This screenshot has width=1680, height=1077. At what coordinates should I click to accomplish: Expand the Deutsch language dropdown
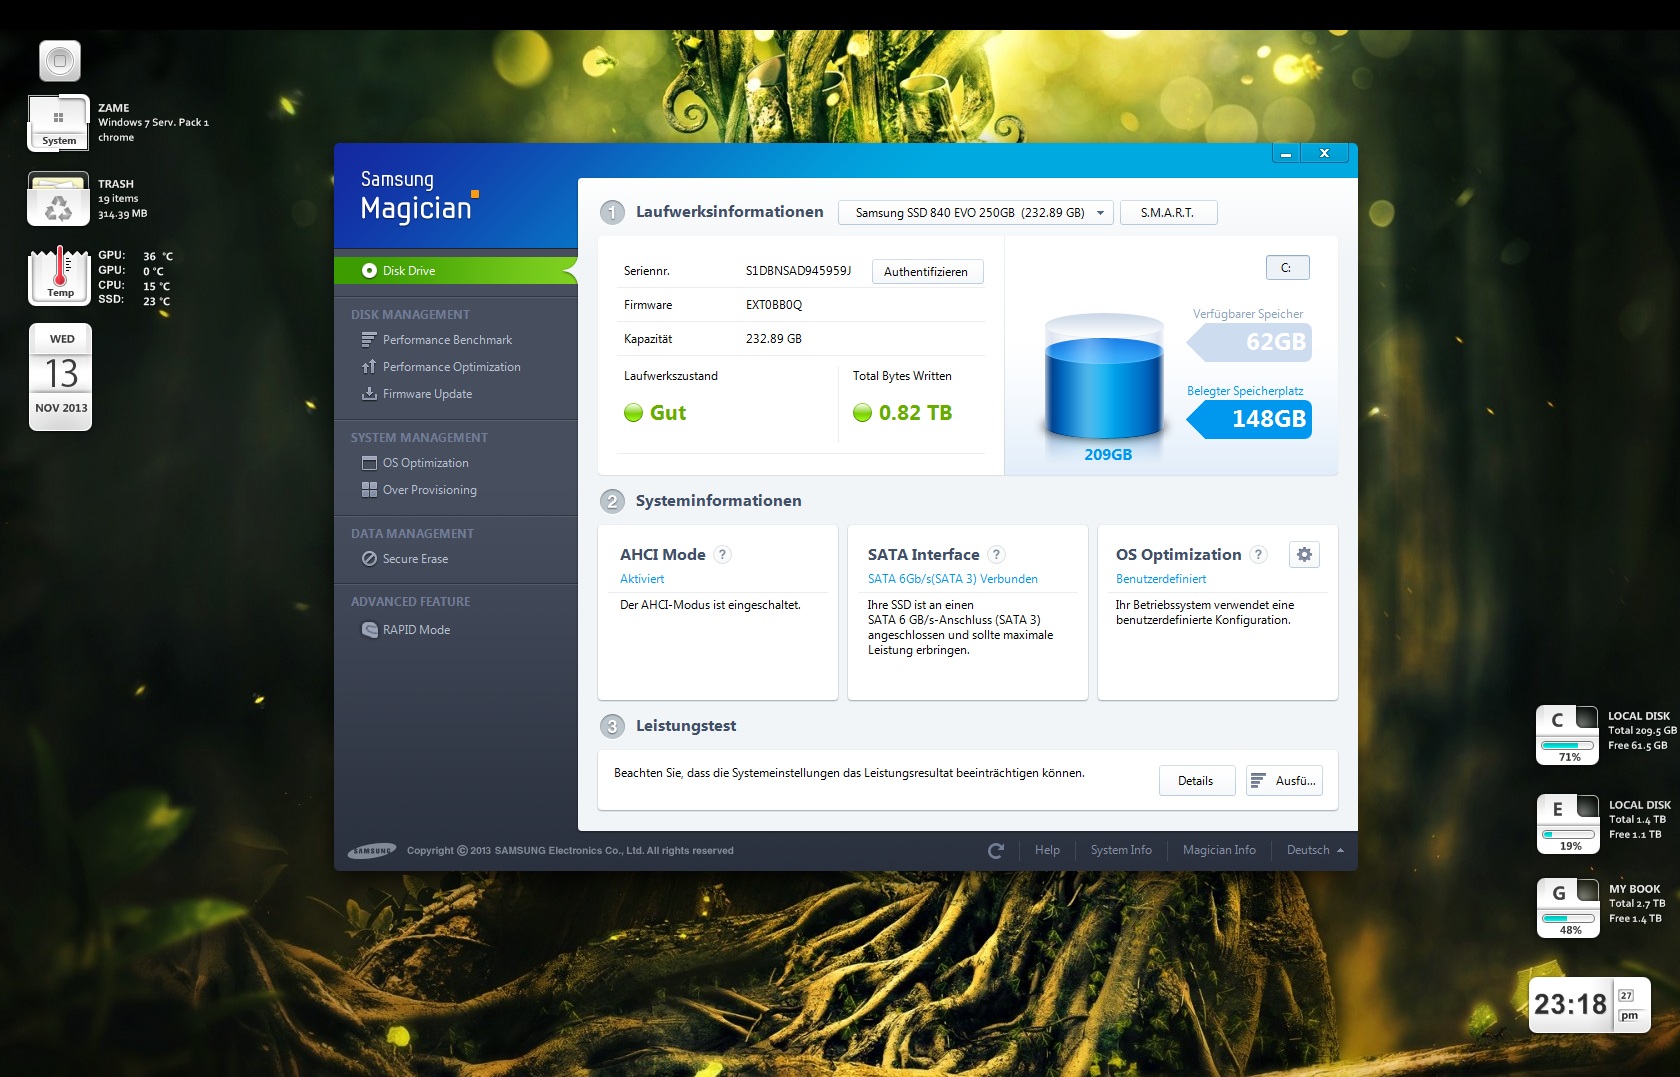coord(1315,850)
